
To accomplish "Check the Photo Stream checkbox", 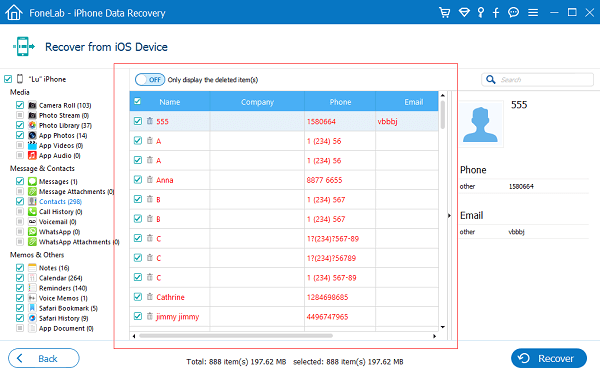I will 20,115.
